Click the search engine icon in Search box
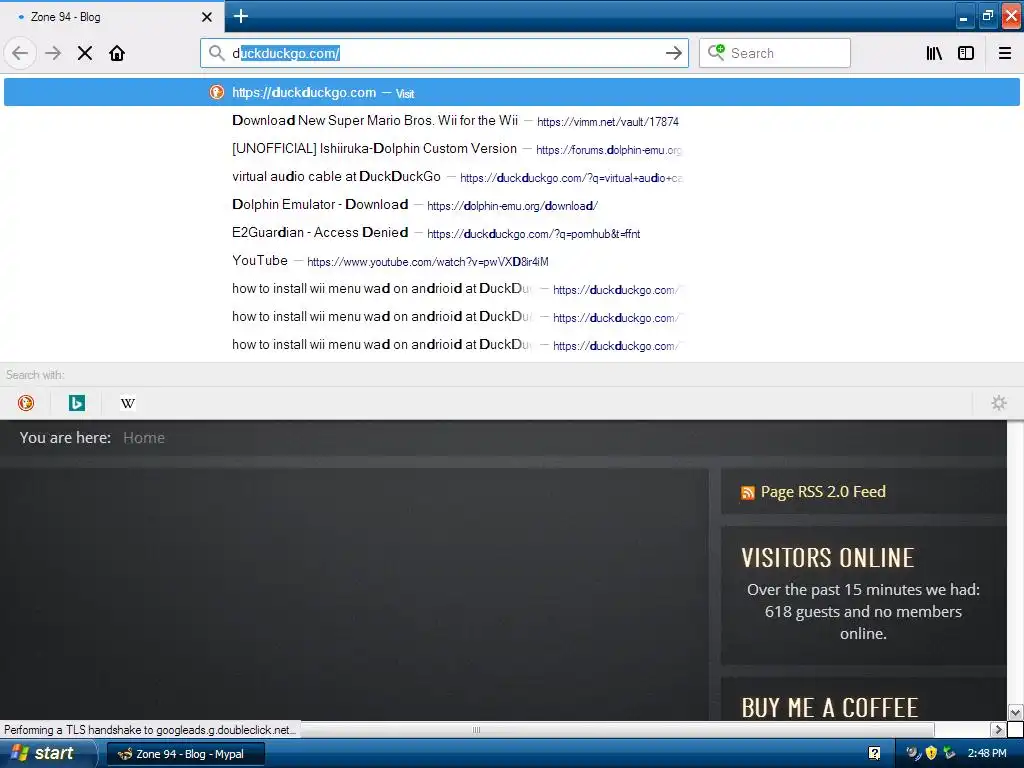Viewport: 1024px width, 768px height. tap(716, 52)
